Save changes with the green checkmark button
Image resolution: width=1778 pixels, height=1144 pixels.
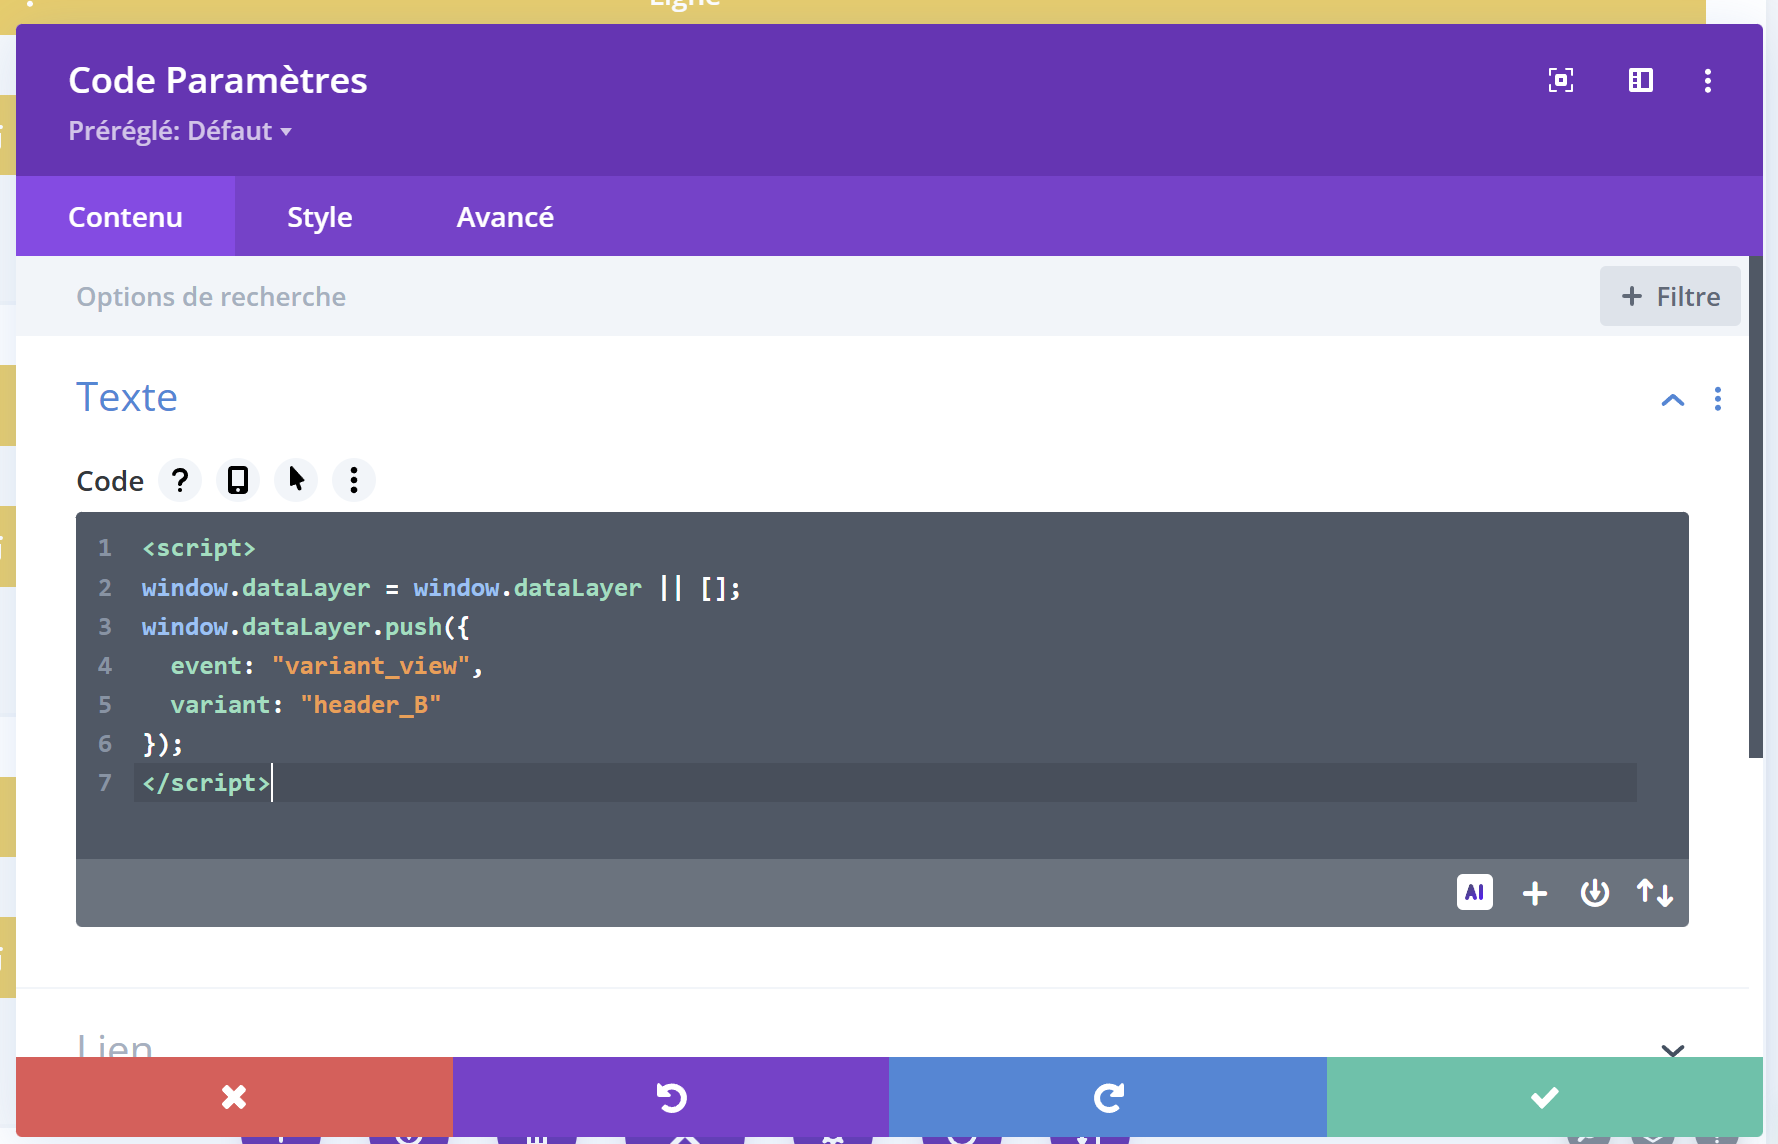click(x=1544, y=1097)
